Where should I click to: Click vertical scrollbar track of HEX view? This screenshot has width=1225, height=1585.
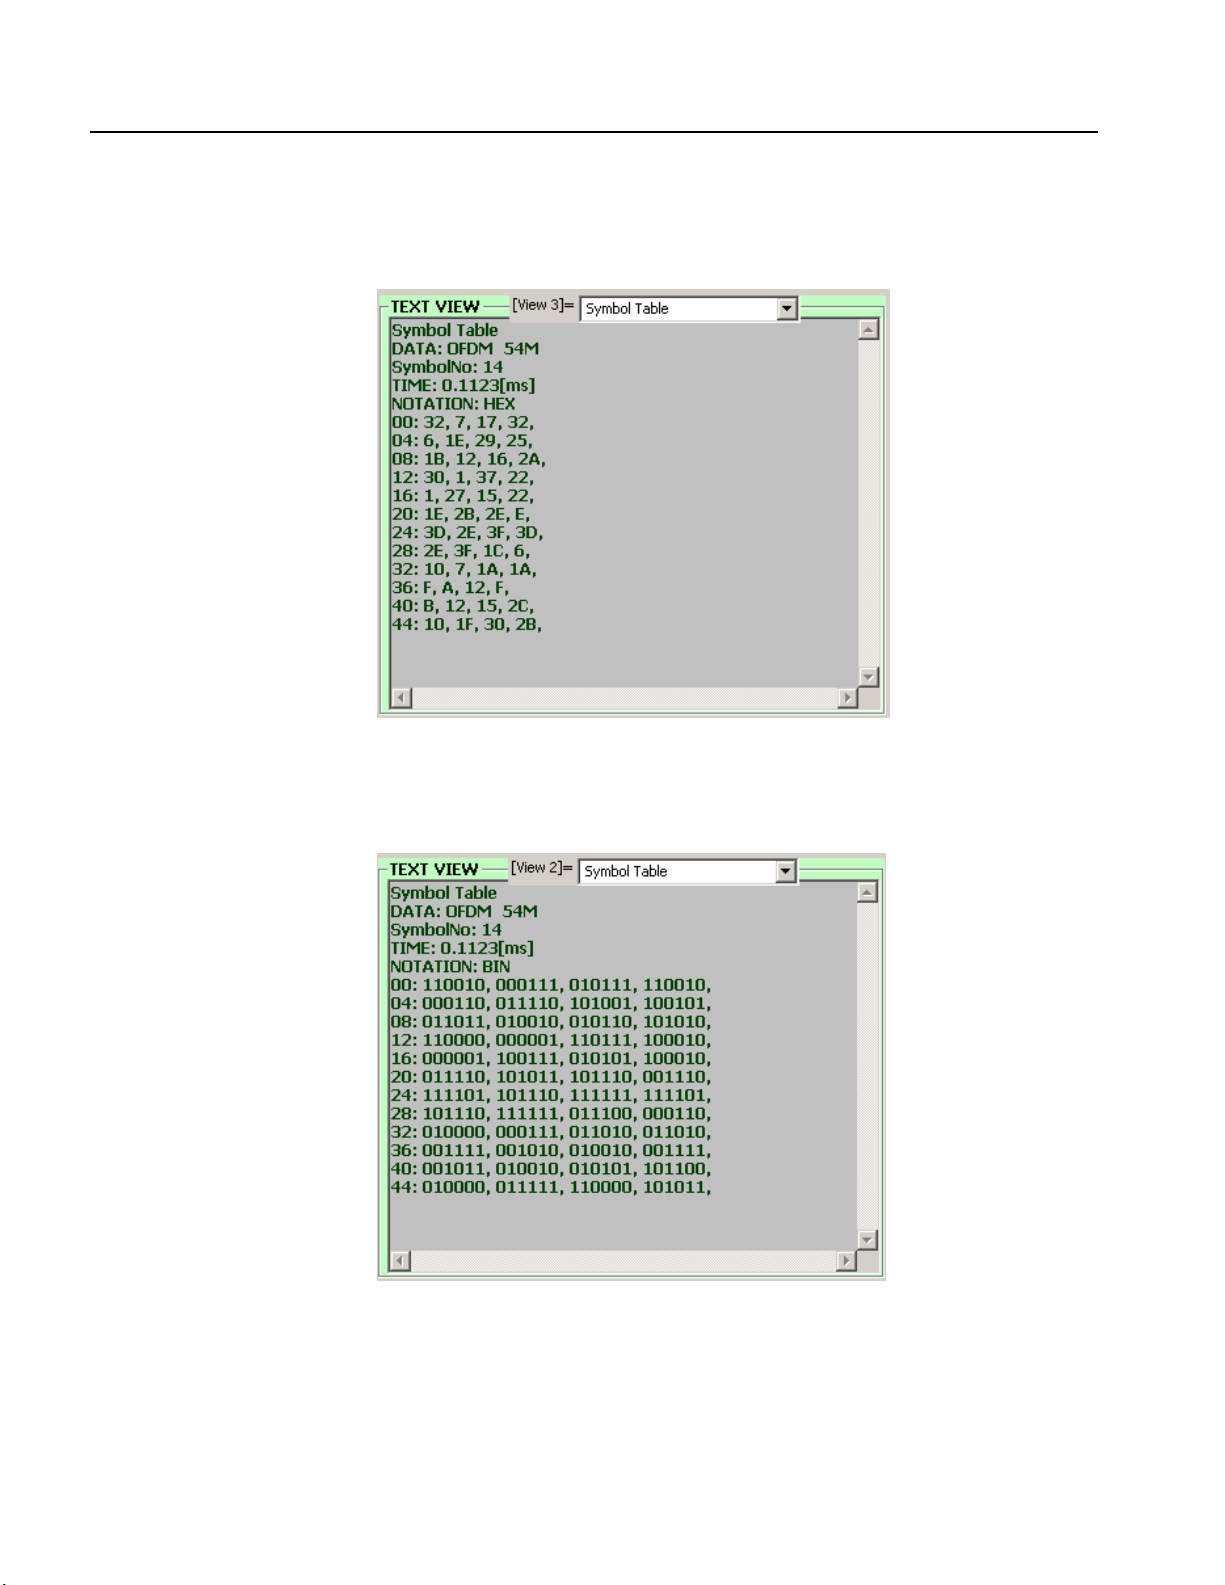tap(868, 503)
